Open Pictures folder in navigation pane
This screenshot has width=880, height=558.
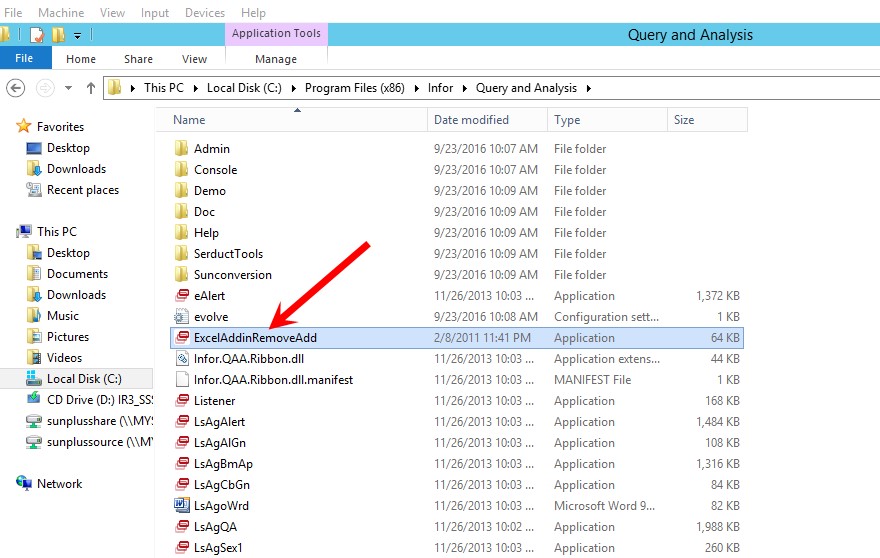pyautogui.click(x=67, y=337)
